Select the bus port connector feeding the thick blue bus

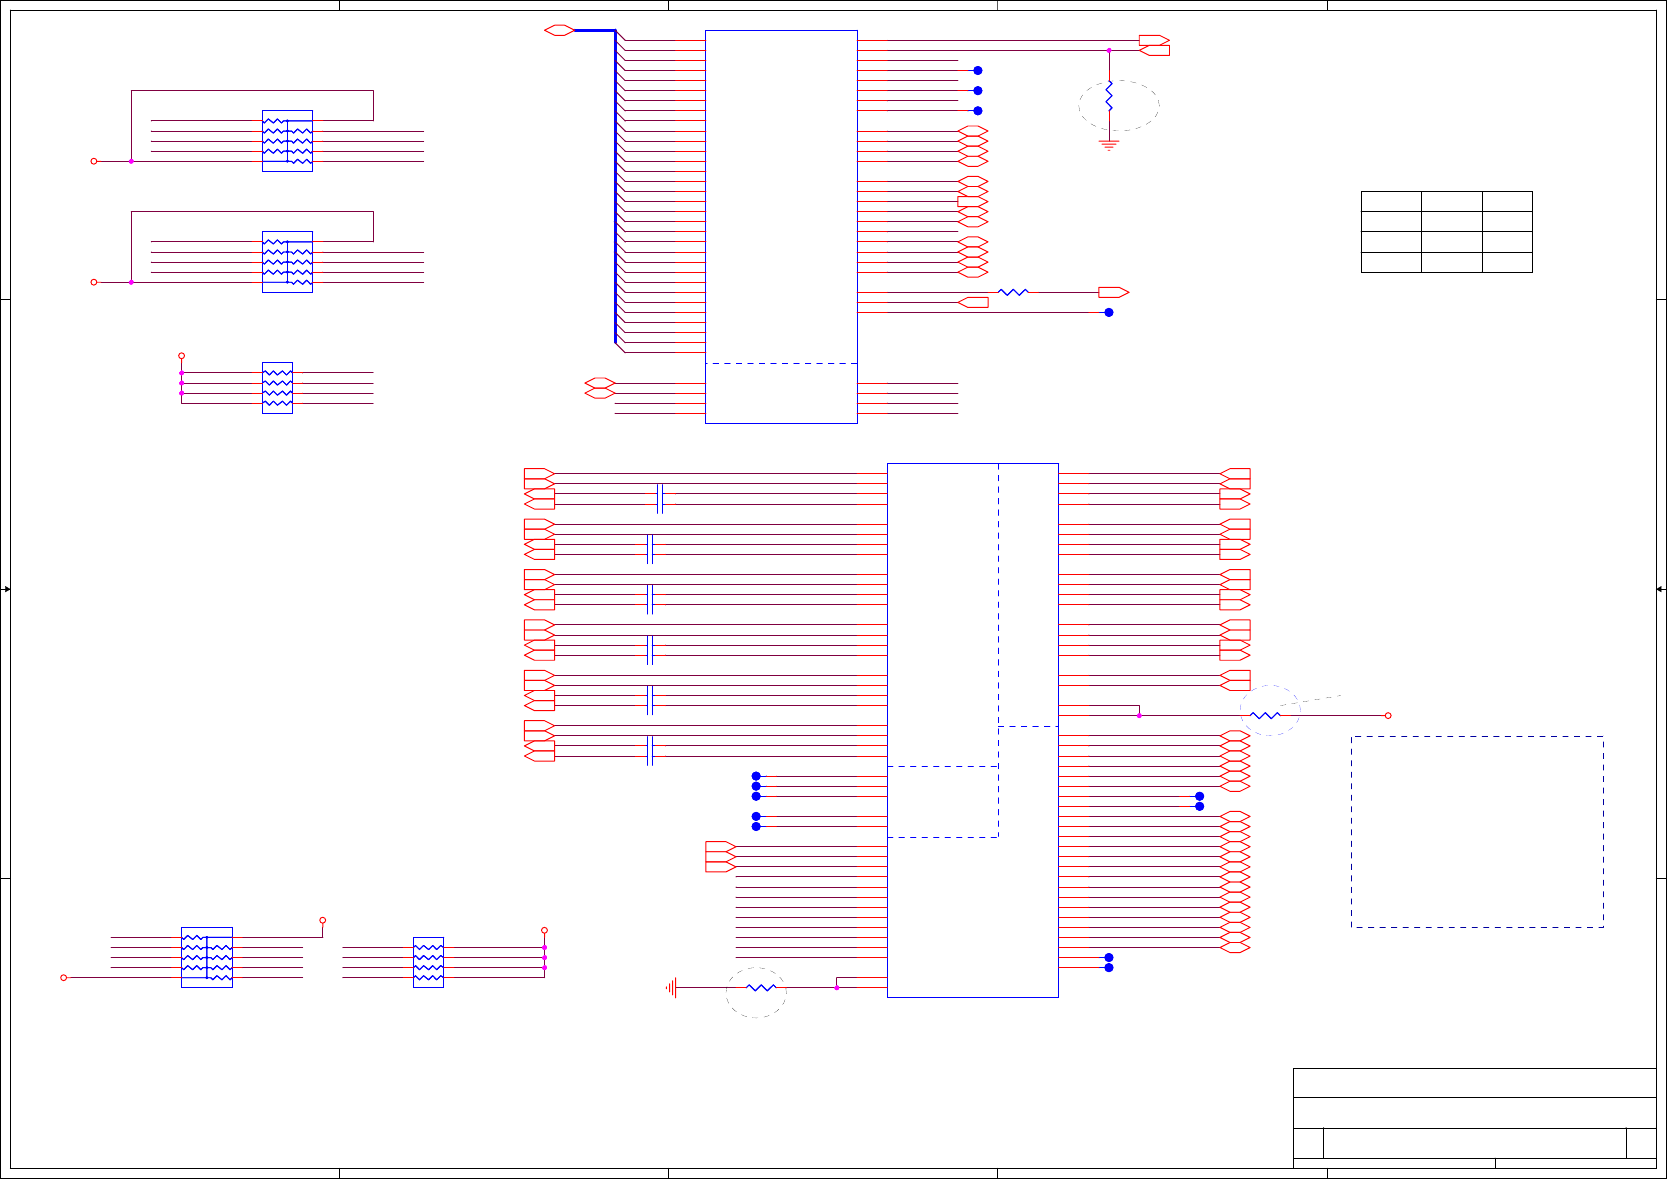pos(559,30)
